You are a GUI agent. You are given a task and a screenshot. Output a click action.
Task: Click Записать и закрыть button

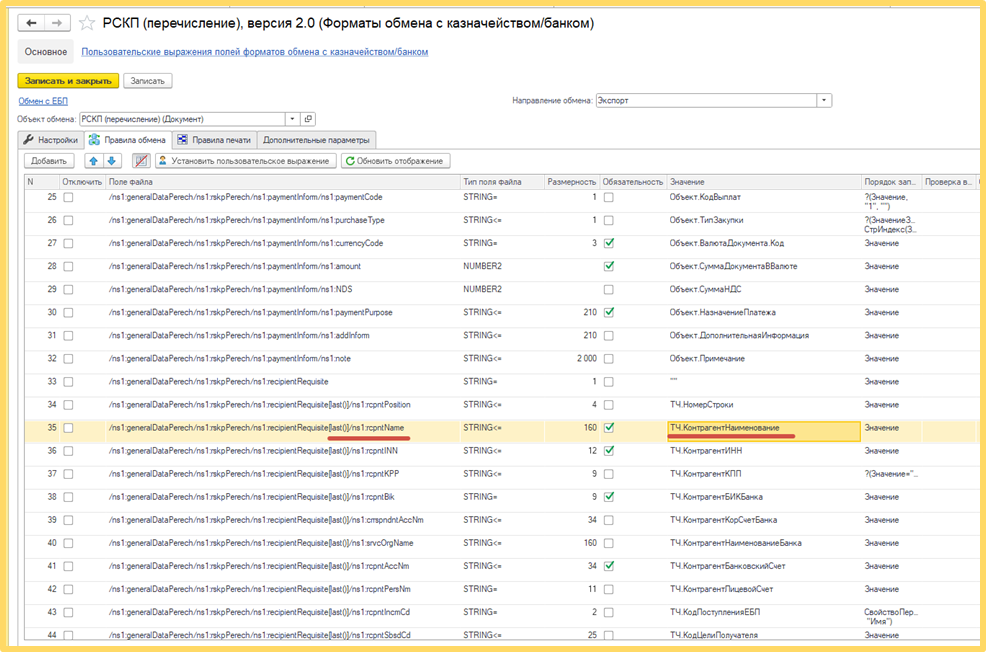pos(68,81)
